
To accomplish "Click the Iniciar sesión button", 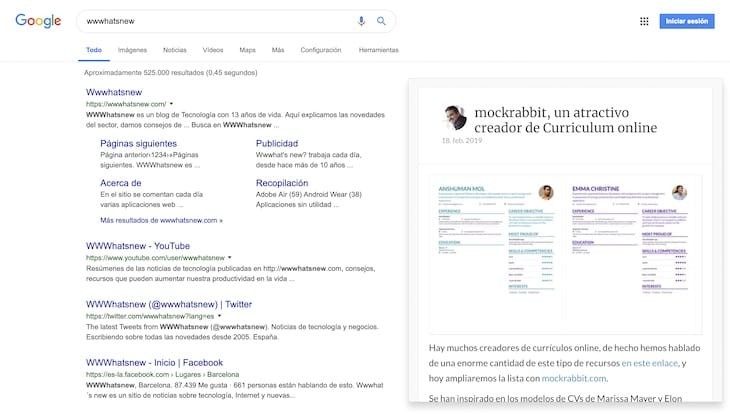I will (x=687, y=21).
